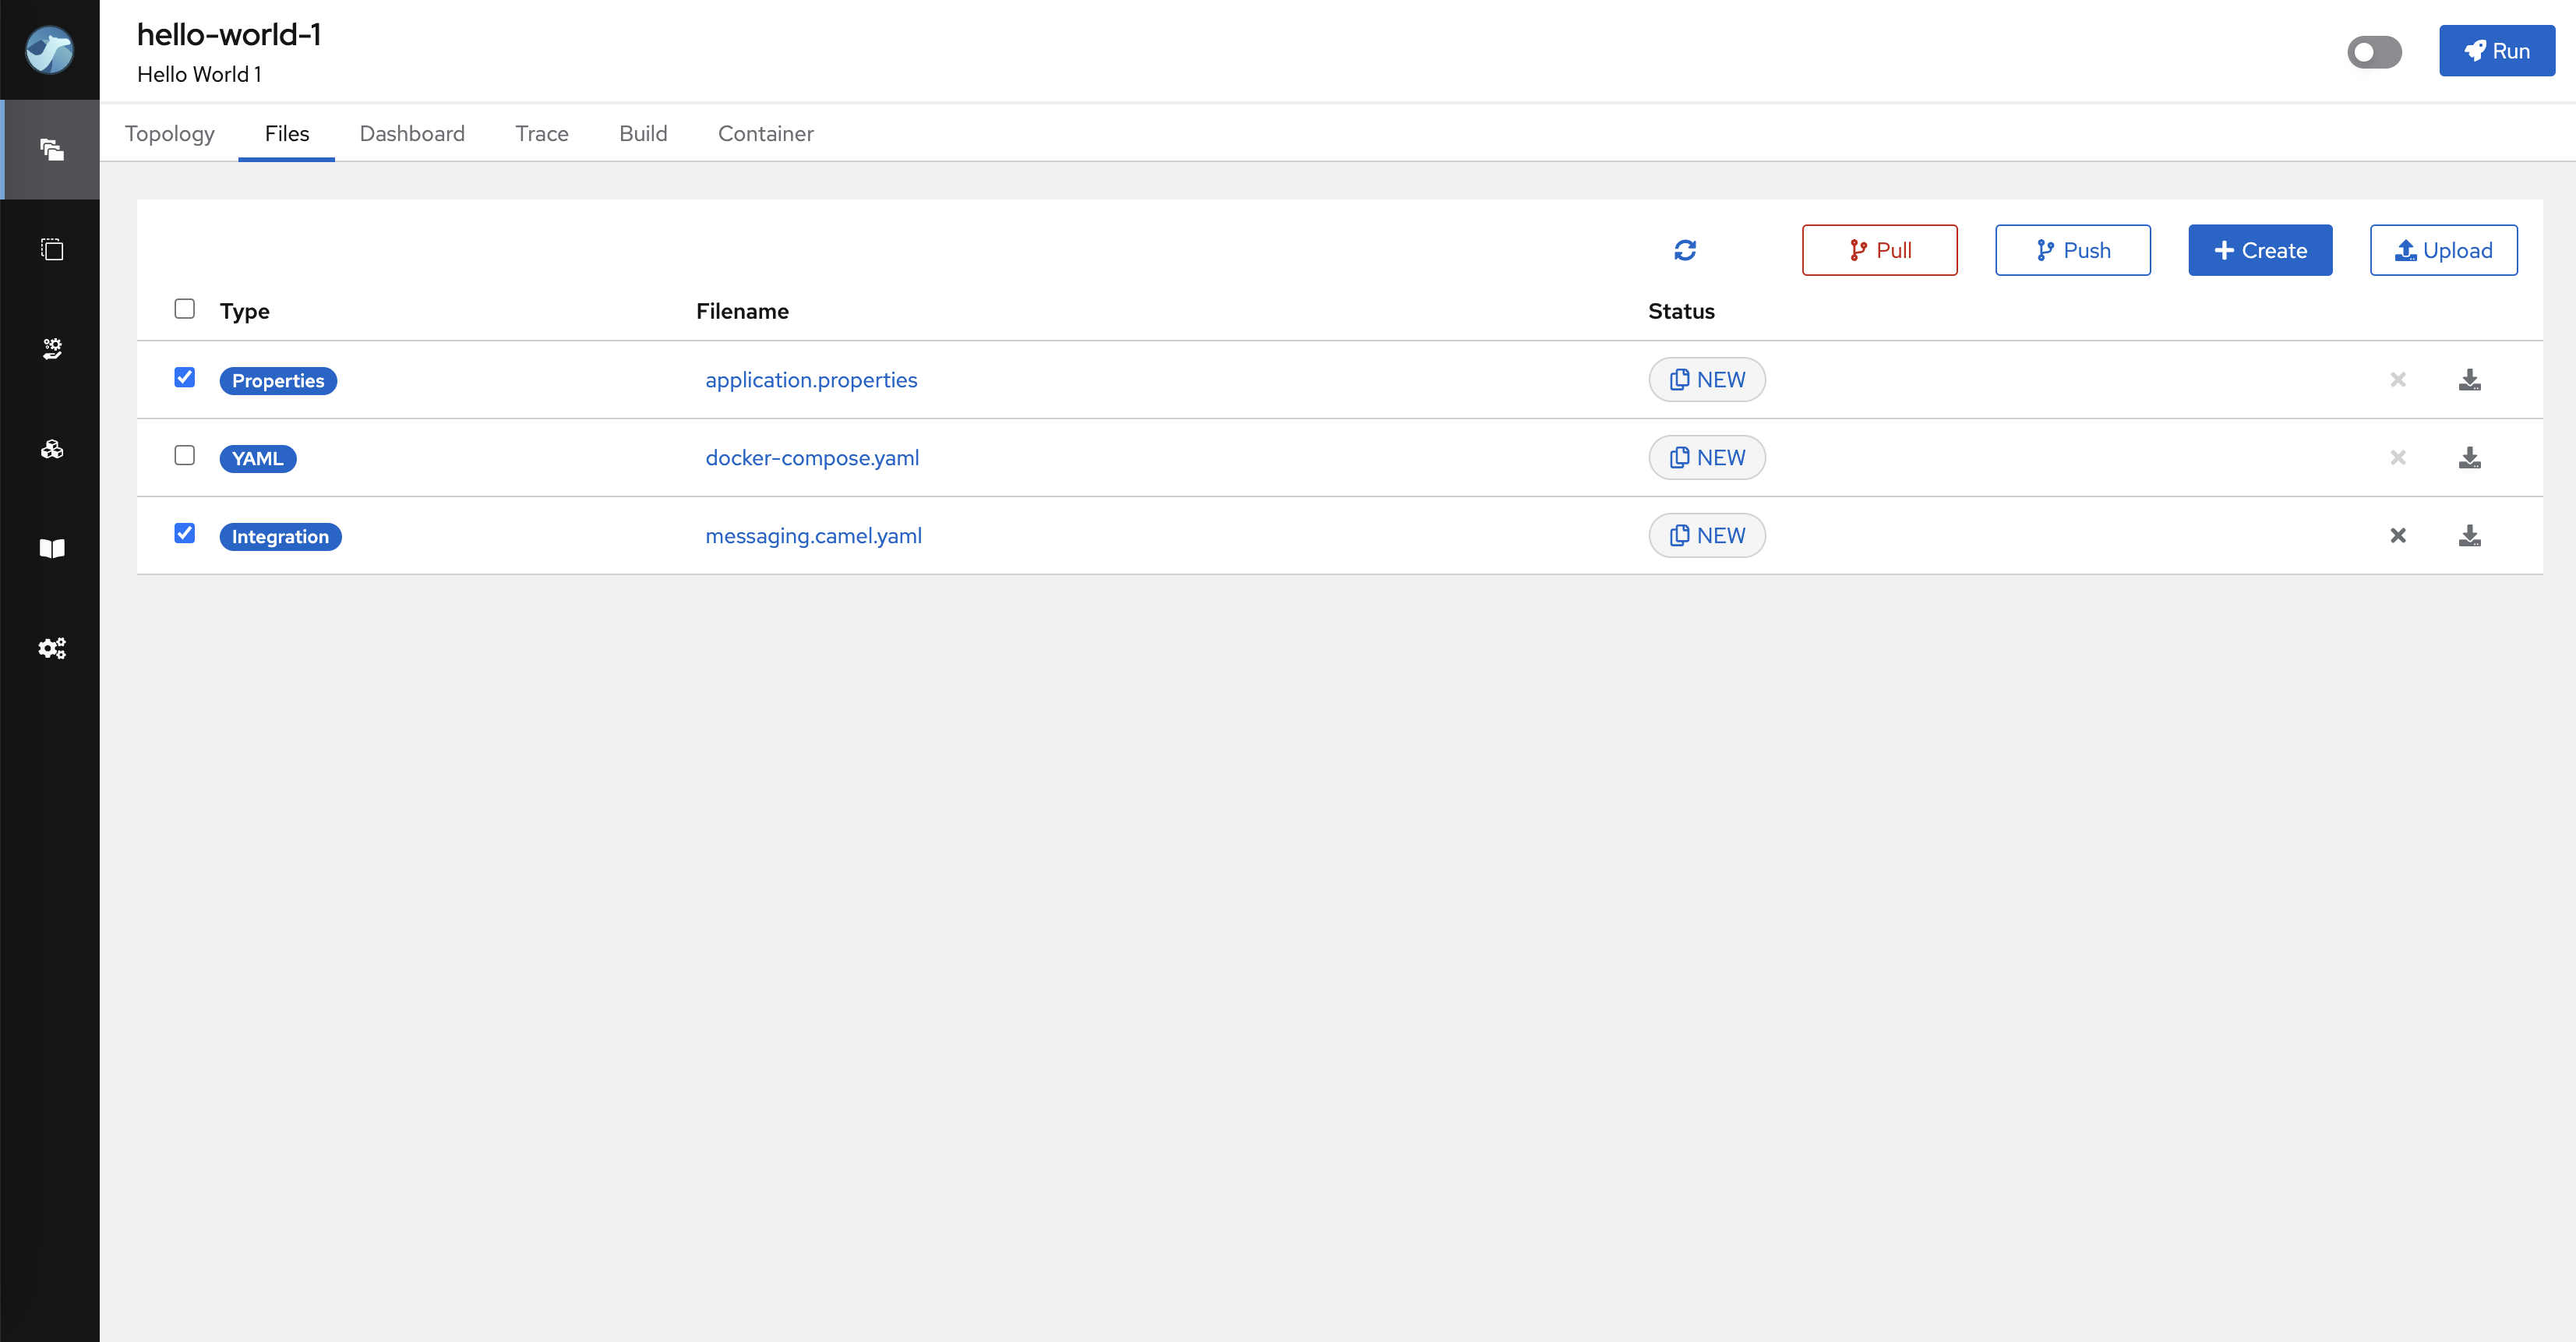Check the docker-compose.yaml row checkbox
The height and width of the screenshot is (1342, 2576).
[184, 455]
